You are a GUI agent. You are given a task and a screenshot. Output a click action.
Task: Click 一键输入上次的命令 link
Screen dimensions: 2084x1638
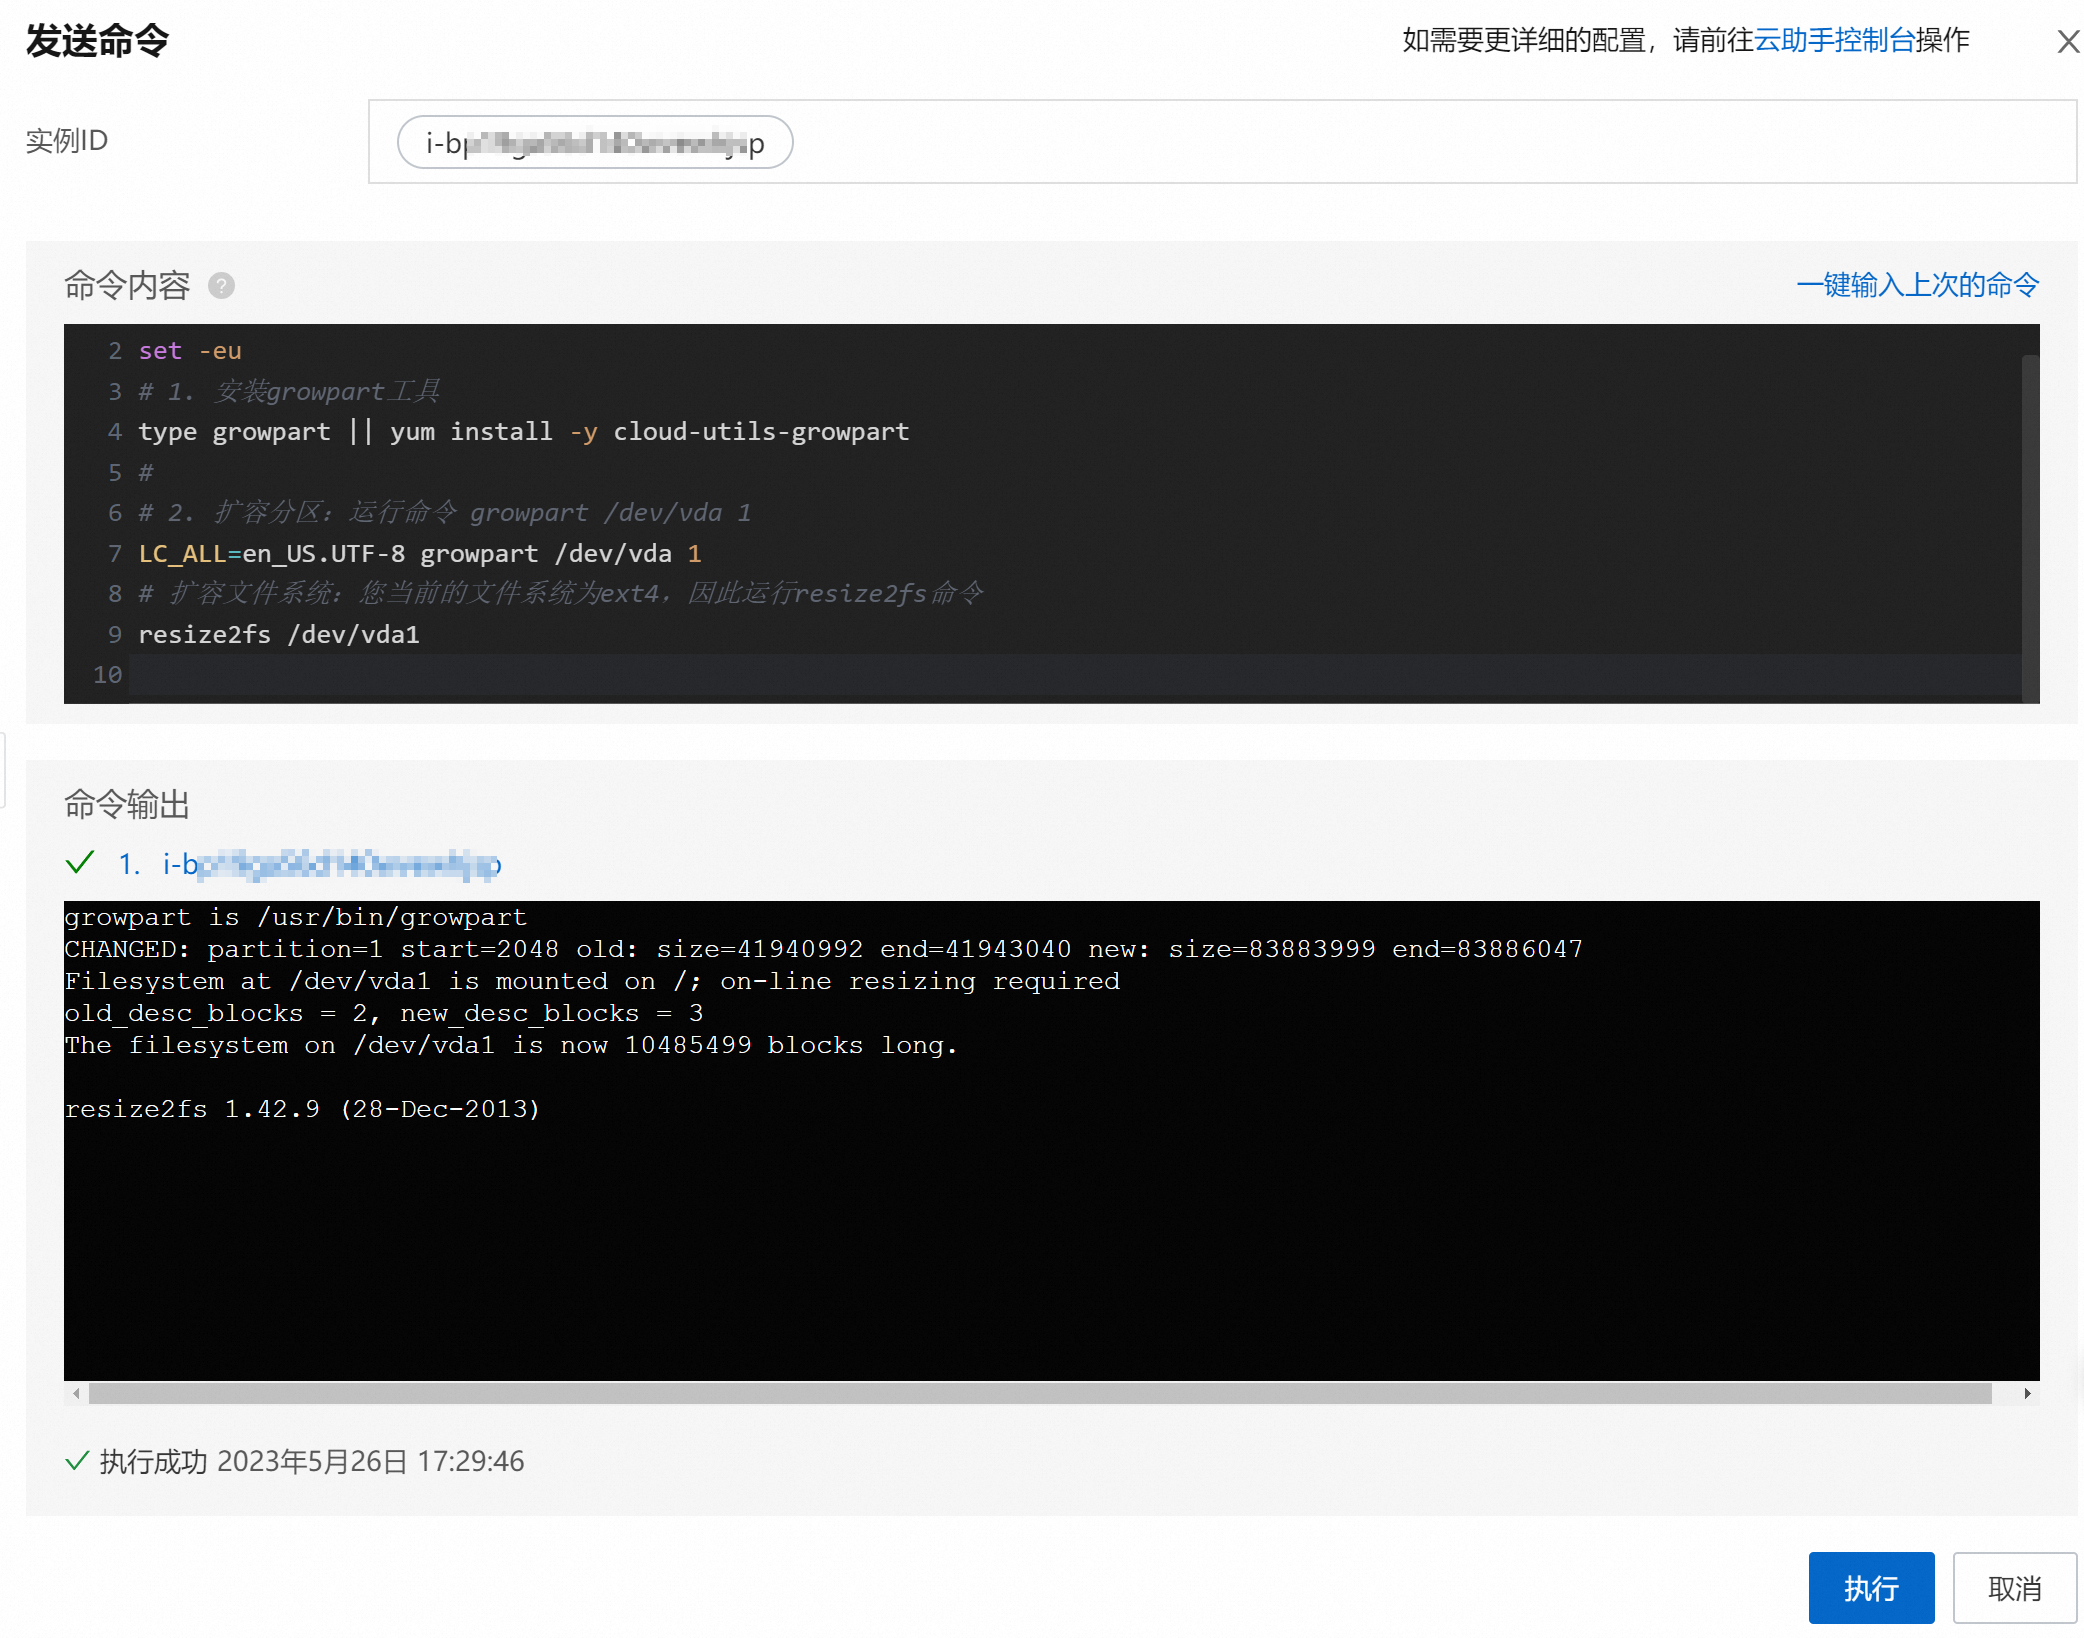(1916, 286)
